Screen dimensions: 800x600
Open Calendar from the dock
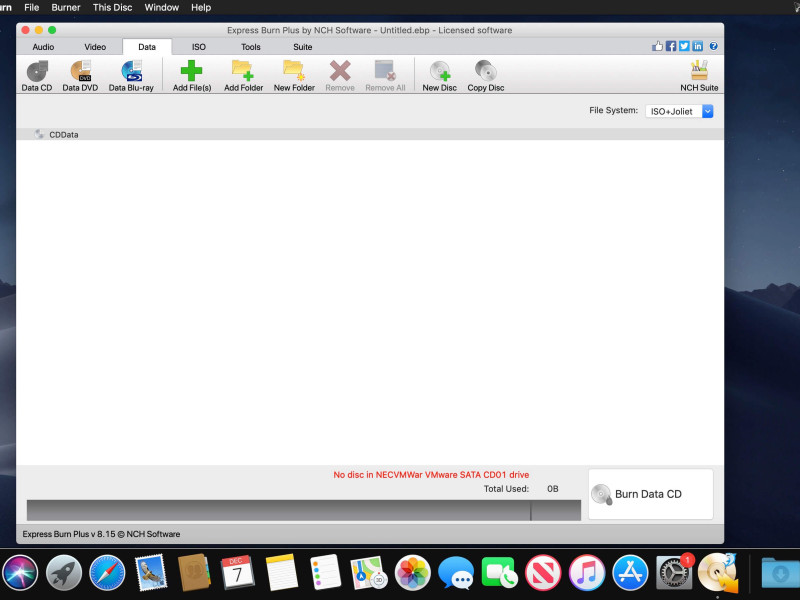(237, 573)
